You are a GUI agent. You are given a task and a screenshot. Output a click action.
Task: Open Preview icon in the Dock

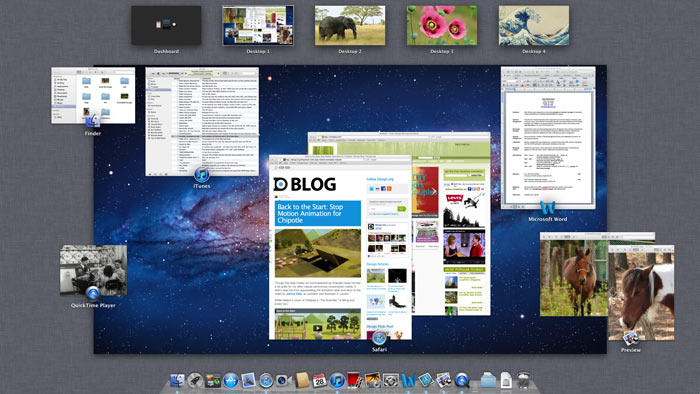tap(444, 381)
